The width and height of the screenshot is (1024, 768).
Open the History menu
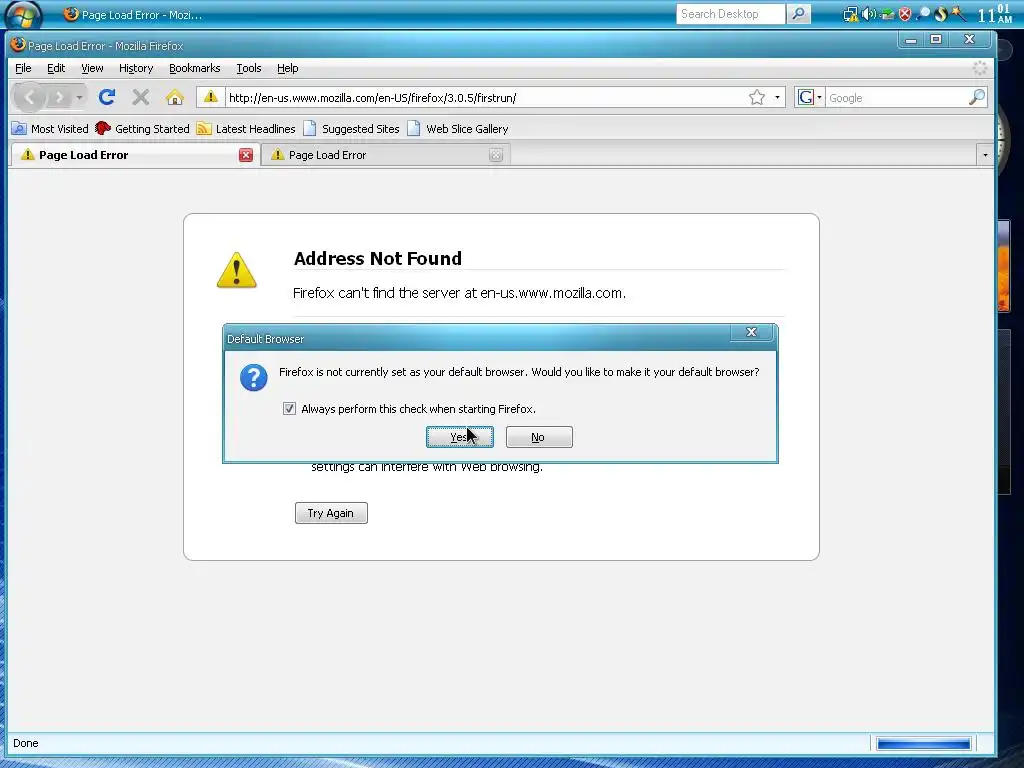(x=136, y=68)
